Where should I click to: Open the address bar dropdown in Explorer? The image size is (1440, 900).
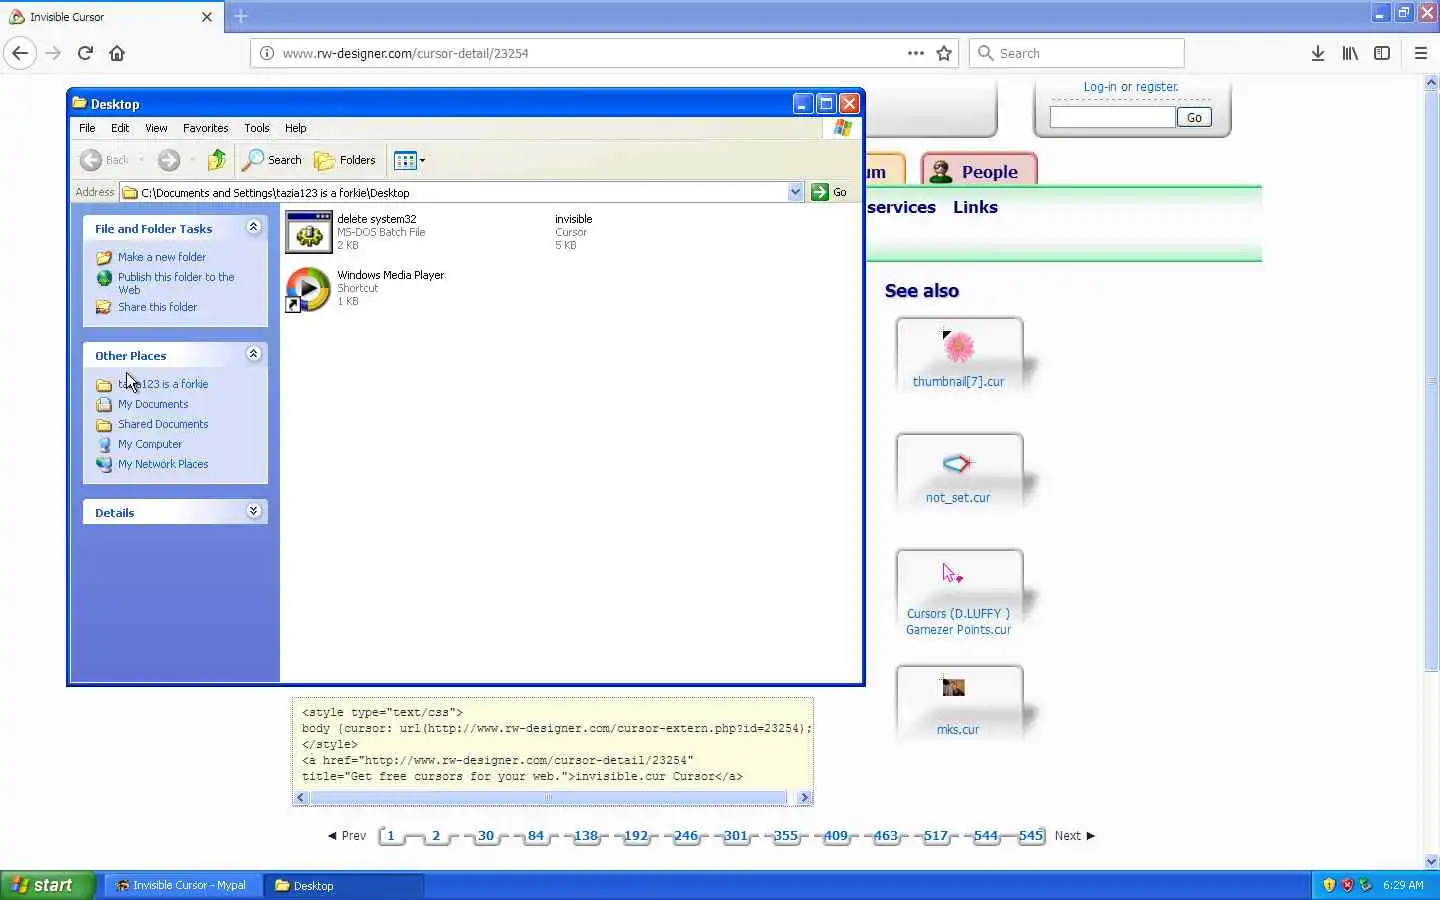point(795,192)
